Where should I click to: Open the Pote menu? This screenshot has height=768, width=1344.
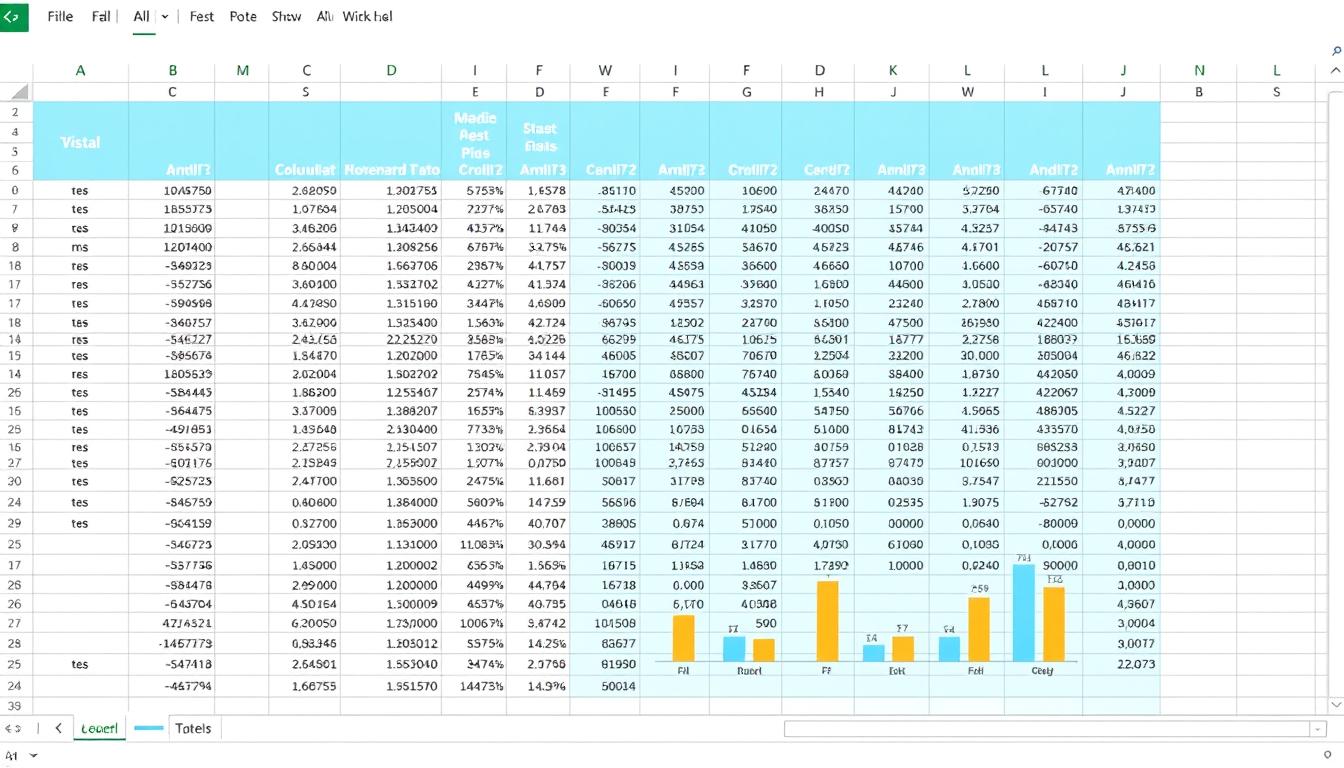(243, 17)
